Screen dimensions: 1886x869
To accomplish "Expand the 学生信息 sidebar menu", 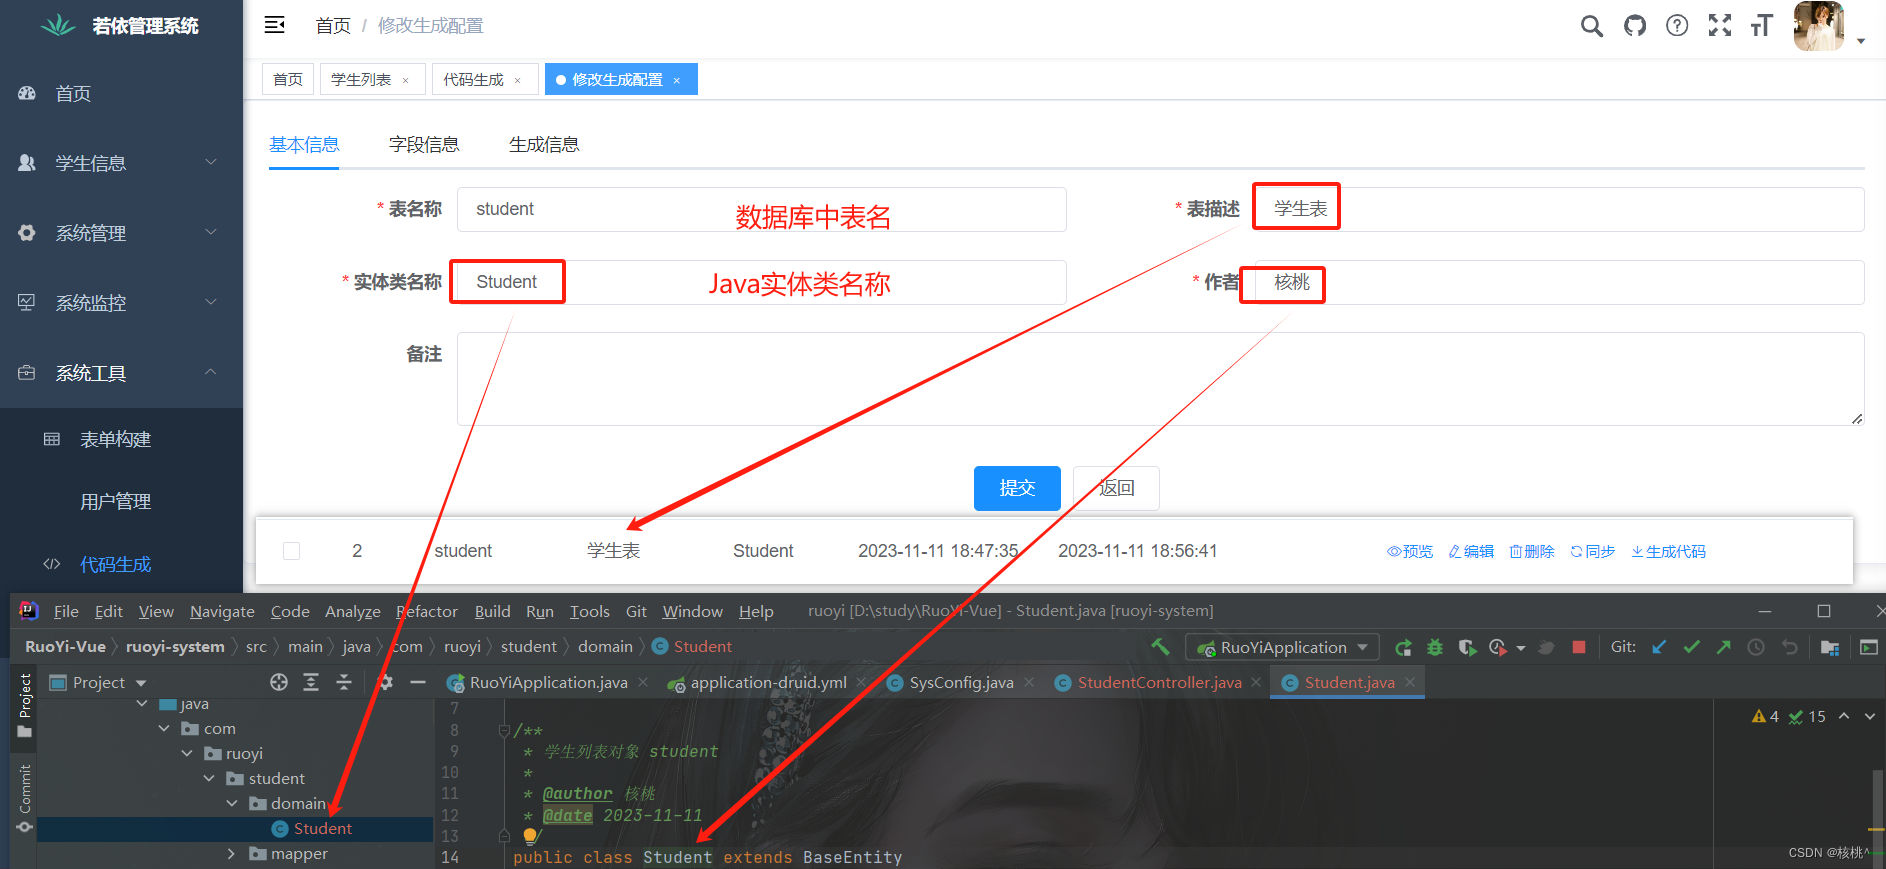I will (121, 163).
